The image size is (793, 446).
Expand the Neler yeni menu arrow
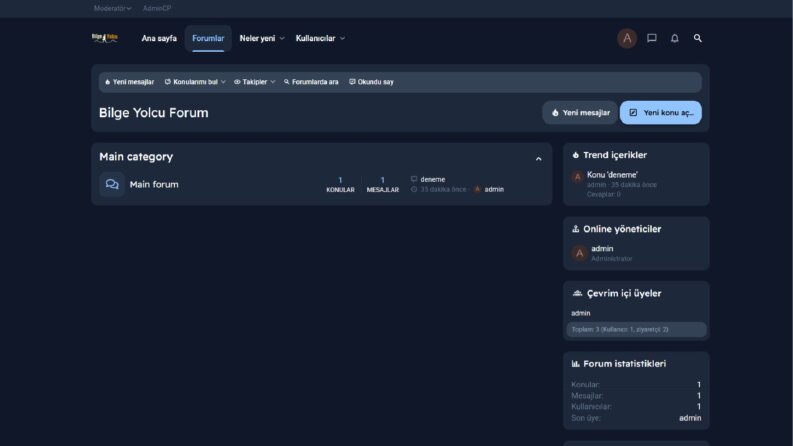[282, 38]
